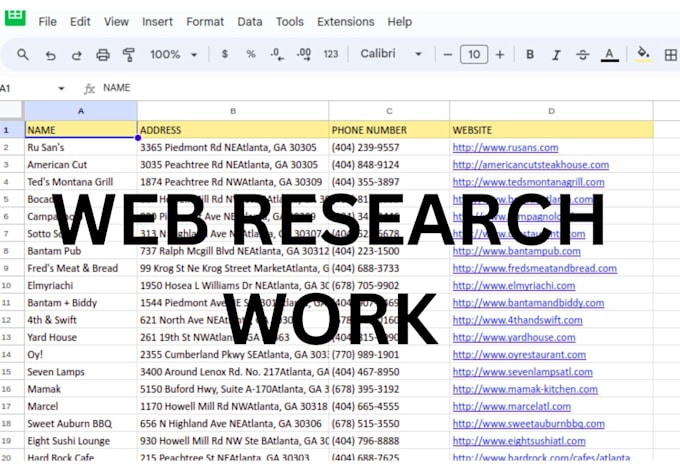Decrease font size with minus button
680x471 pixels.
(x=448, y=55)
